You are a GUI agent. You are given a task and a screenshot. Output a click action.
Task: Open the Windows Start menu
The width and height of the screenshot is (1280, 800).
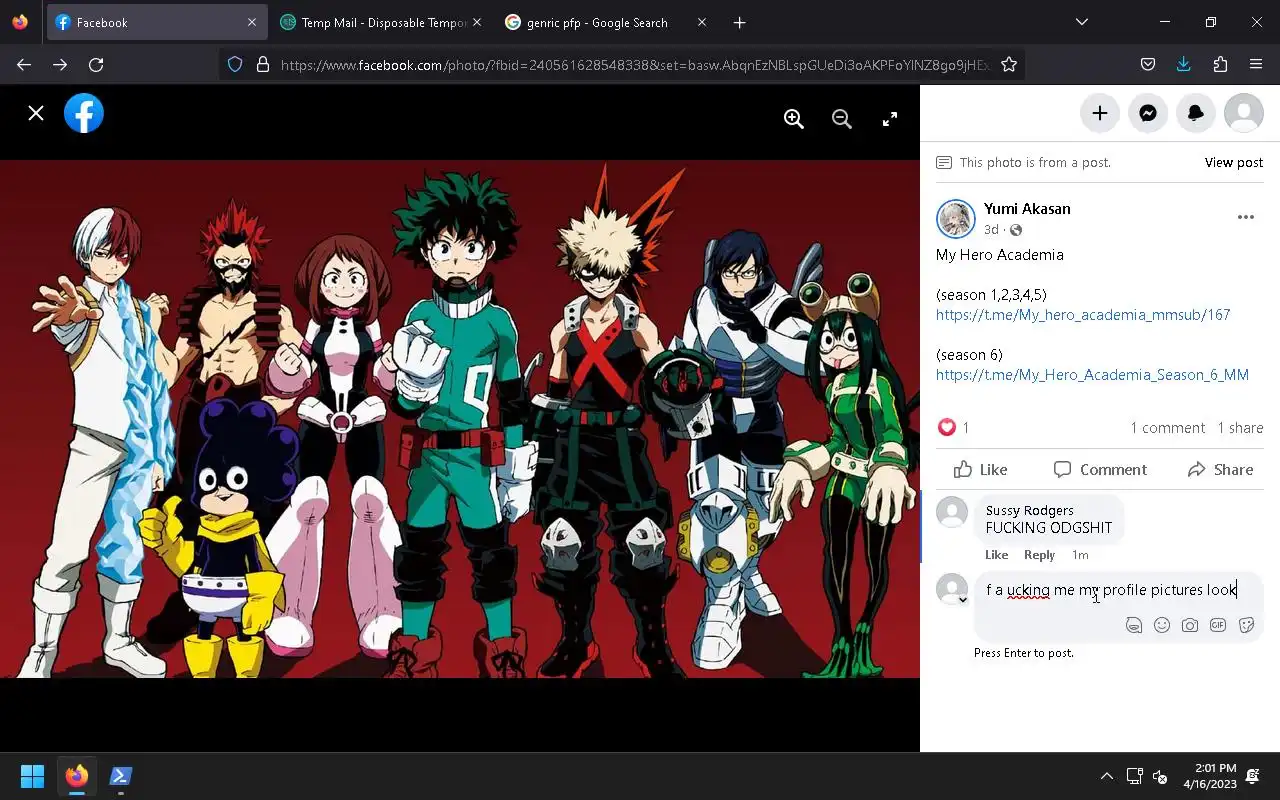click(x=32, y=776)
